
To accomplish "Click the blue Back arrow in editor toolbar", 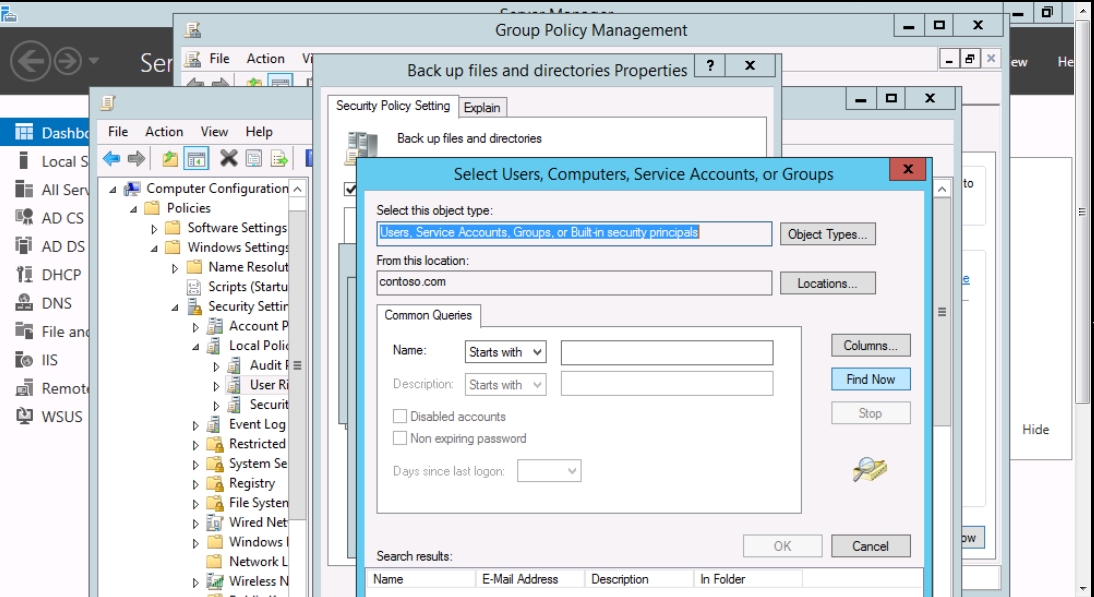I will pos(112,158).
